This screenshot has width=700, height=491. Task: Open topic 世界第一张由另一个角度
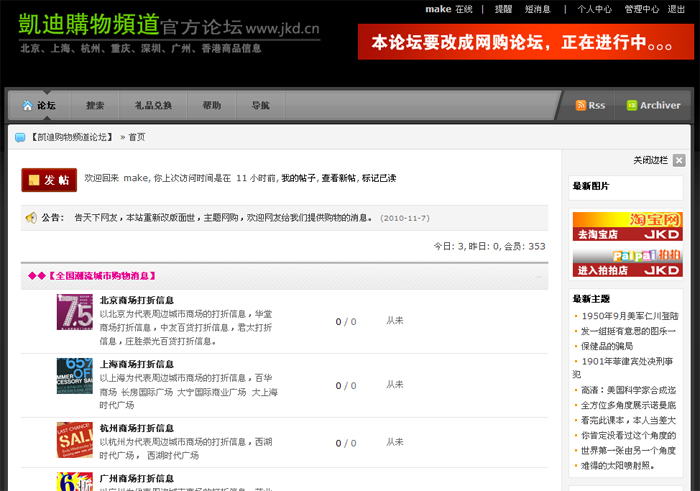point(628,450)
